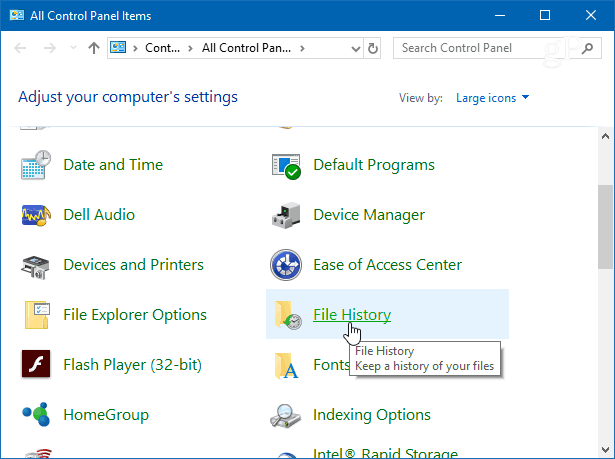Open the Devices and Printers link

pos(133,265)
